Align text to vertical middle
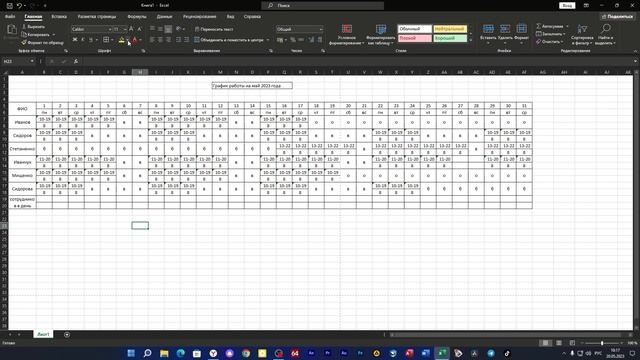Image resolution: width=640 pixels, height=360 pixels. pos(160,29)
